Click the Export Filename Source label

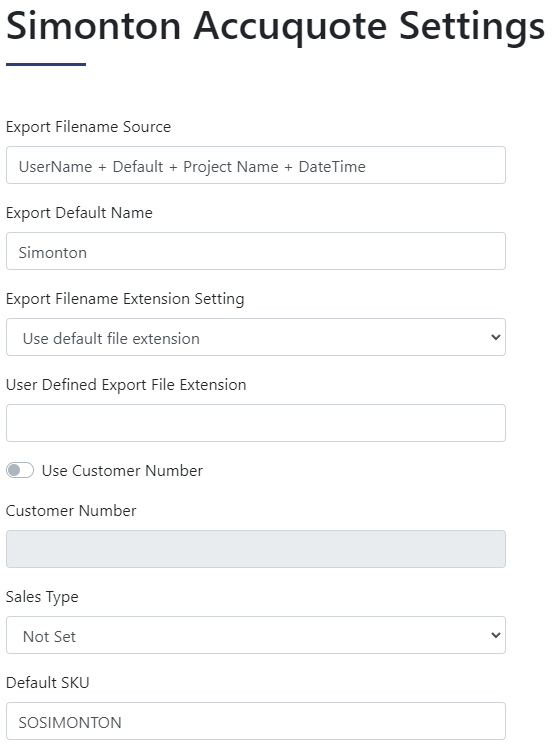tap(88, 127)
